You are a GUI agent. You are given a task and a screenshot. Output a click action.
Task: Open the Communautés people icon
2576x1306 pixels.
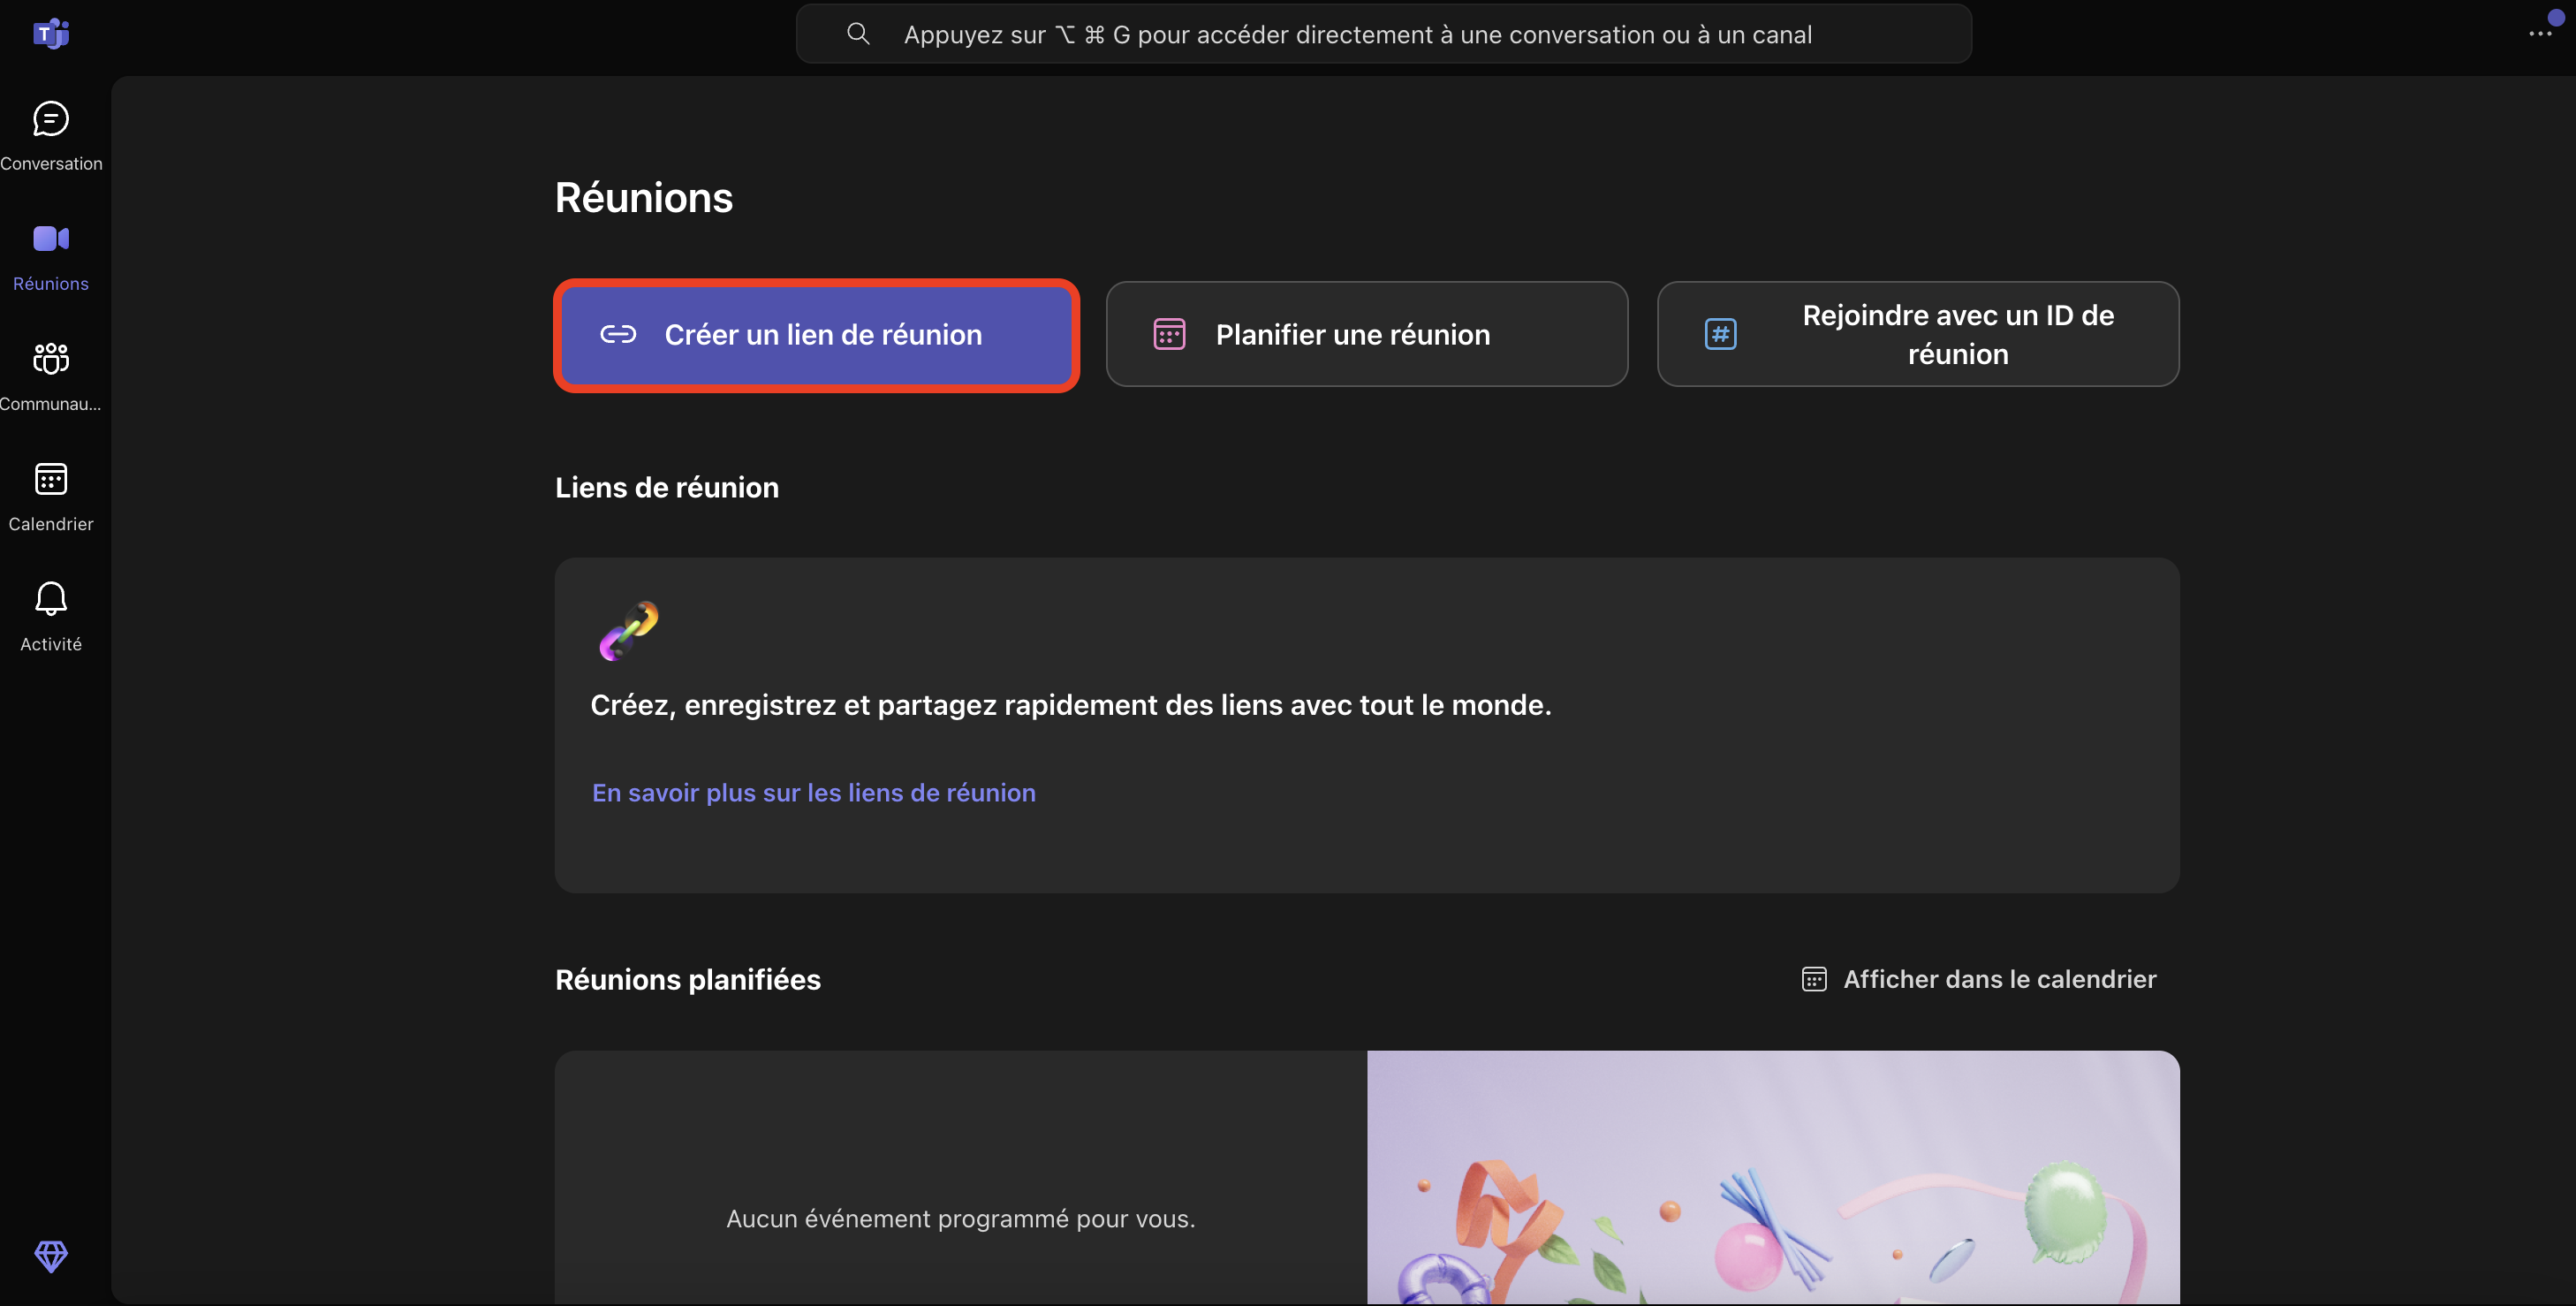tap(51, 359)
